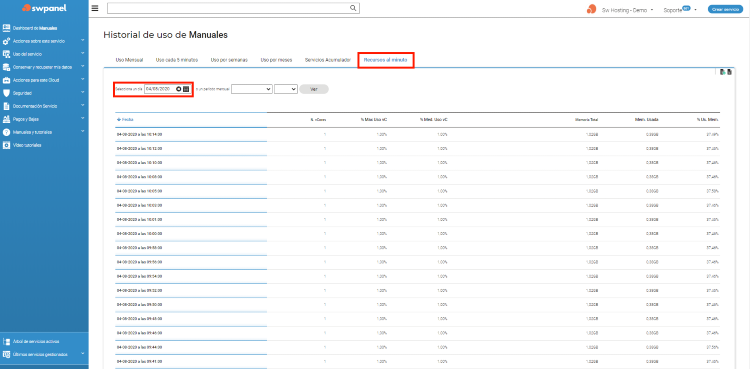Open Video tutoriales link
This screenshot has height=369, width=750.
coord(27,145)
